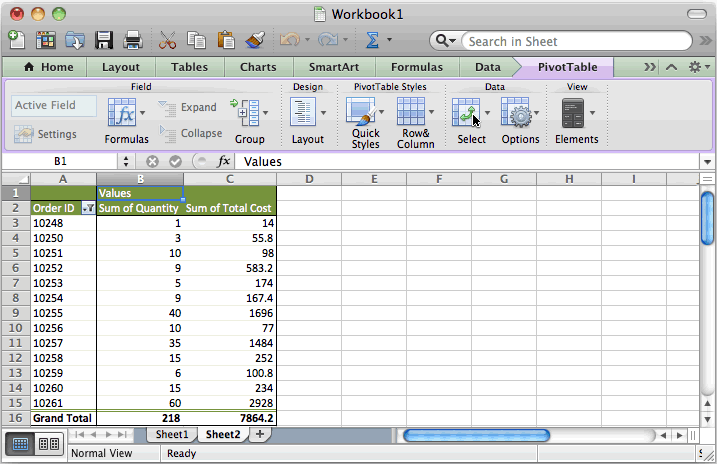This screenshot has width=717, height=464.
Task: Click the PivotTable Options gear icon
Action: (516, 112)
